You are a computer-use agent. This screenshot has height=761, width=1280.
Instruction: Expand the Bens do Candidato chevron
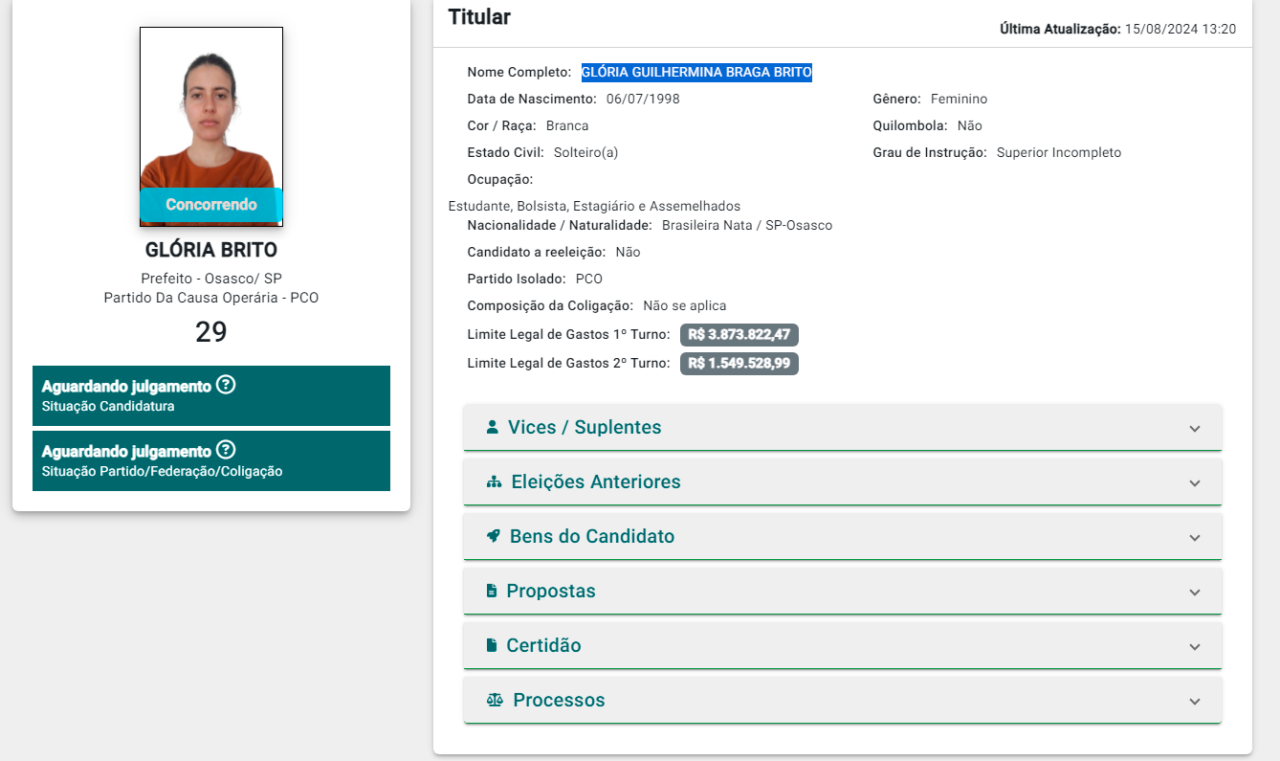point(1194,538)
